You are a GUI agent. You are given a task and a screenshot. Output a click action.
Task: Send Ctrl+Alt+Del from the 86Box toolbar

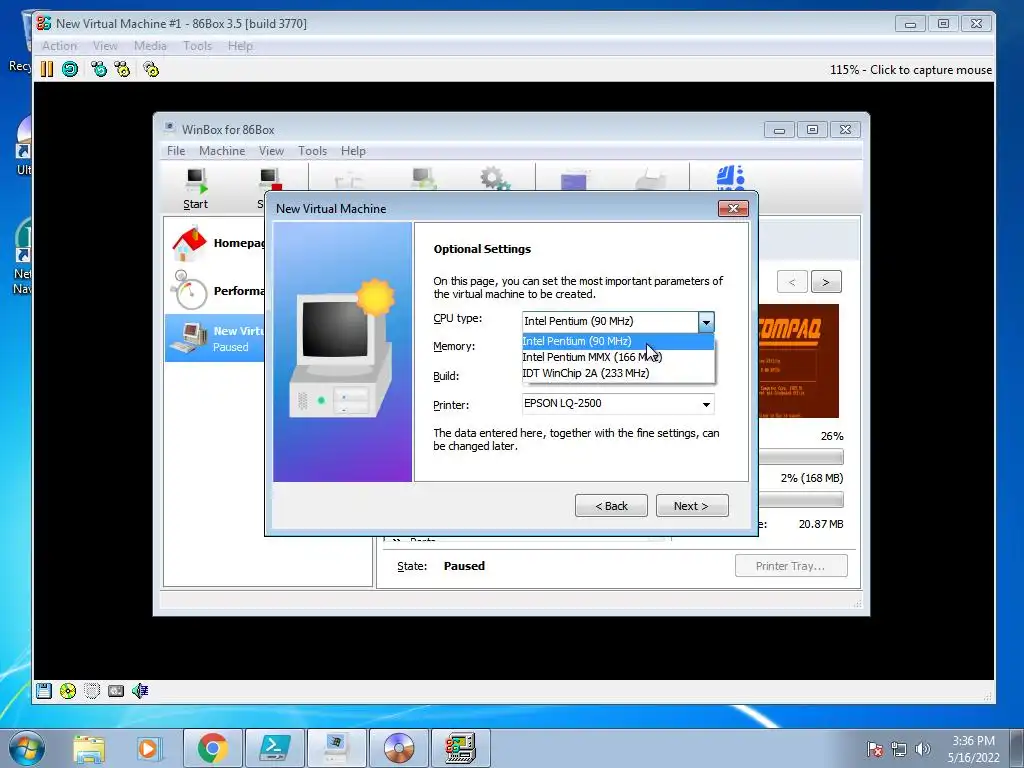(x=99, y=69)
